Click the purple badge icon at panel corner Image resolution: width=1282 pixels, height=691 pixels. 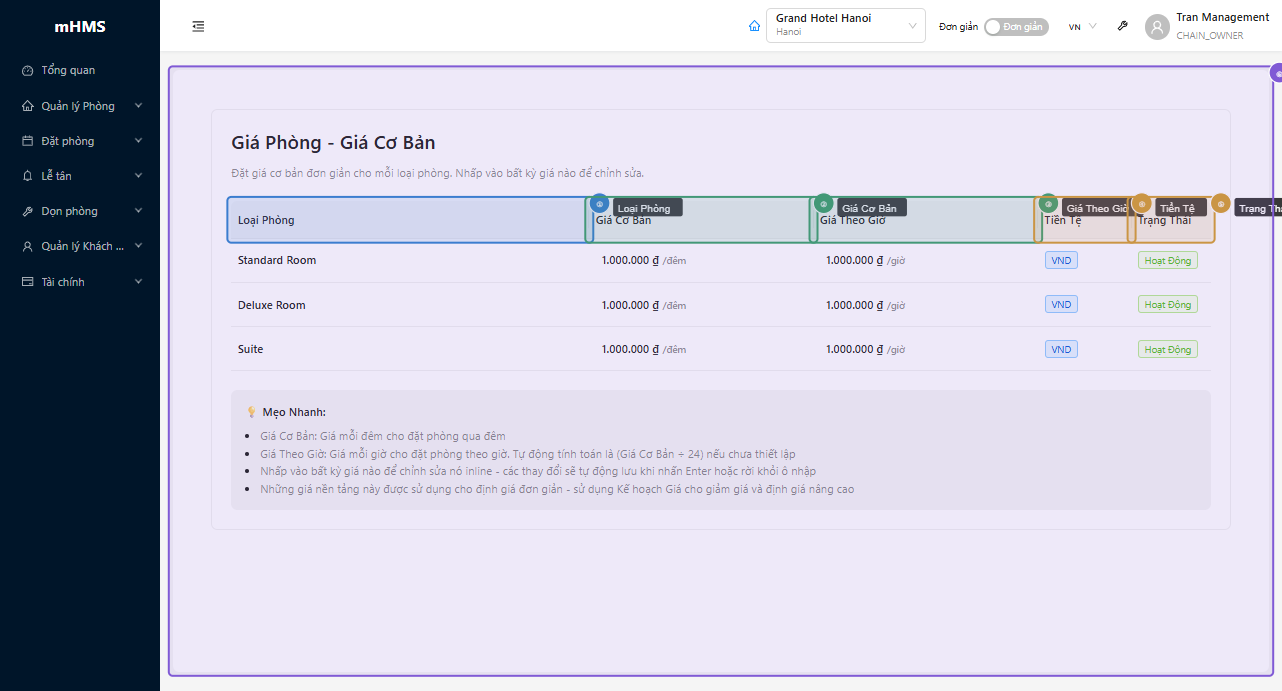pos(1277,73)
